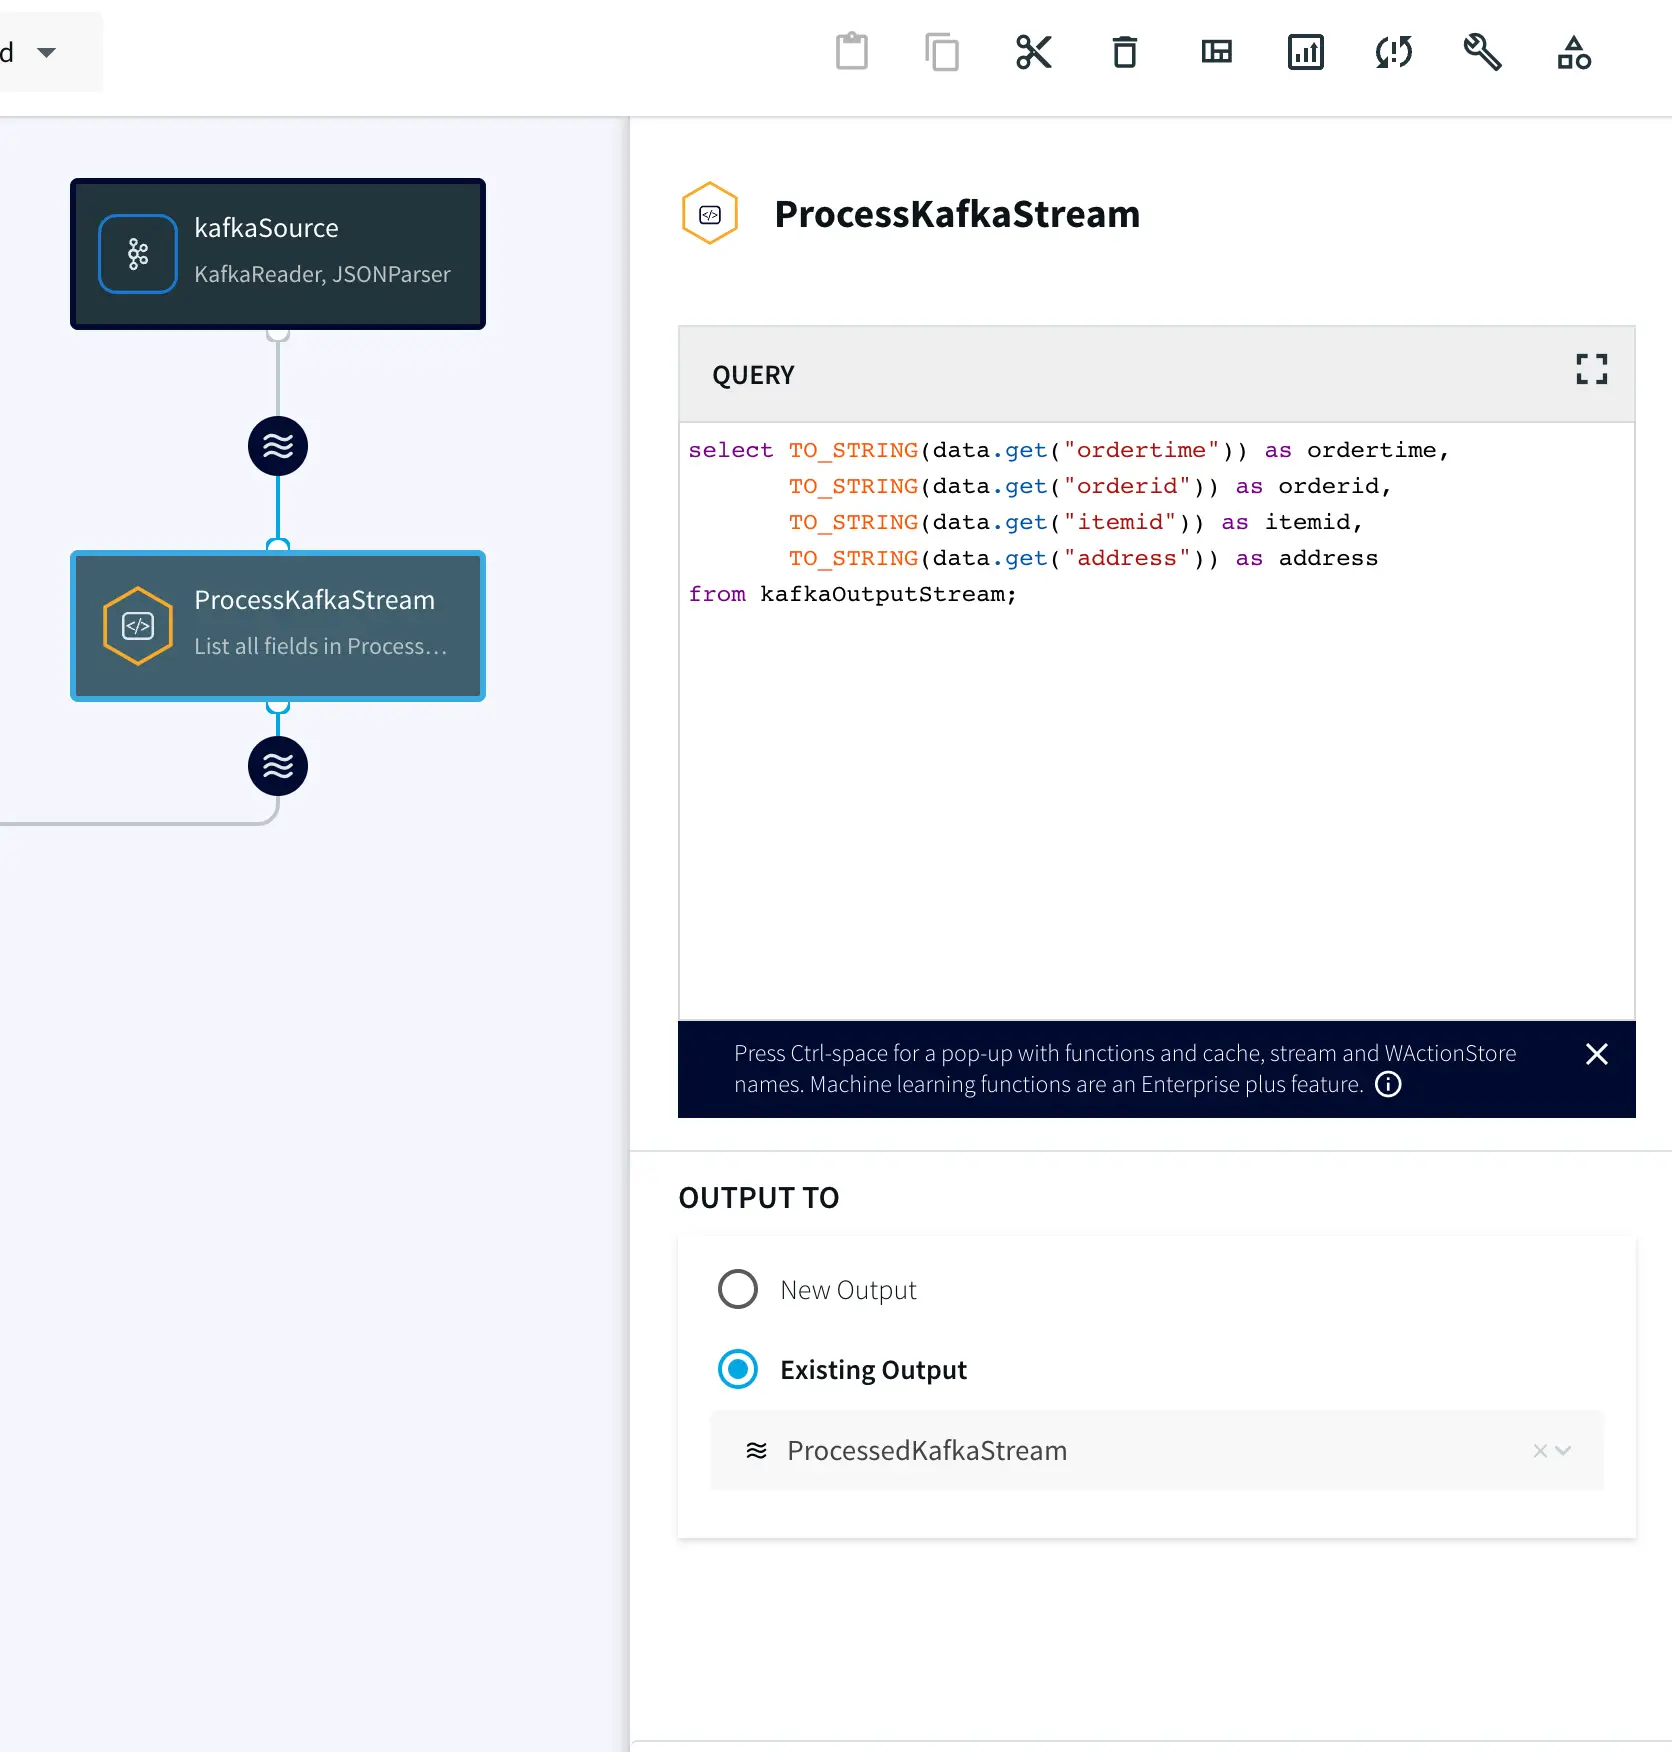The image size is (1672, 1752).
Task: Click the info icon in hint banner
Action: (1388, 1084)
